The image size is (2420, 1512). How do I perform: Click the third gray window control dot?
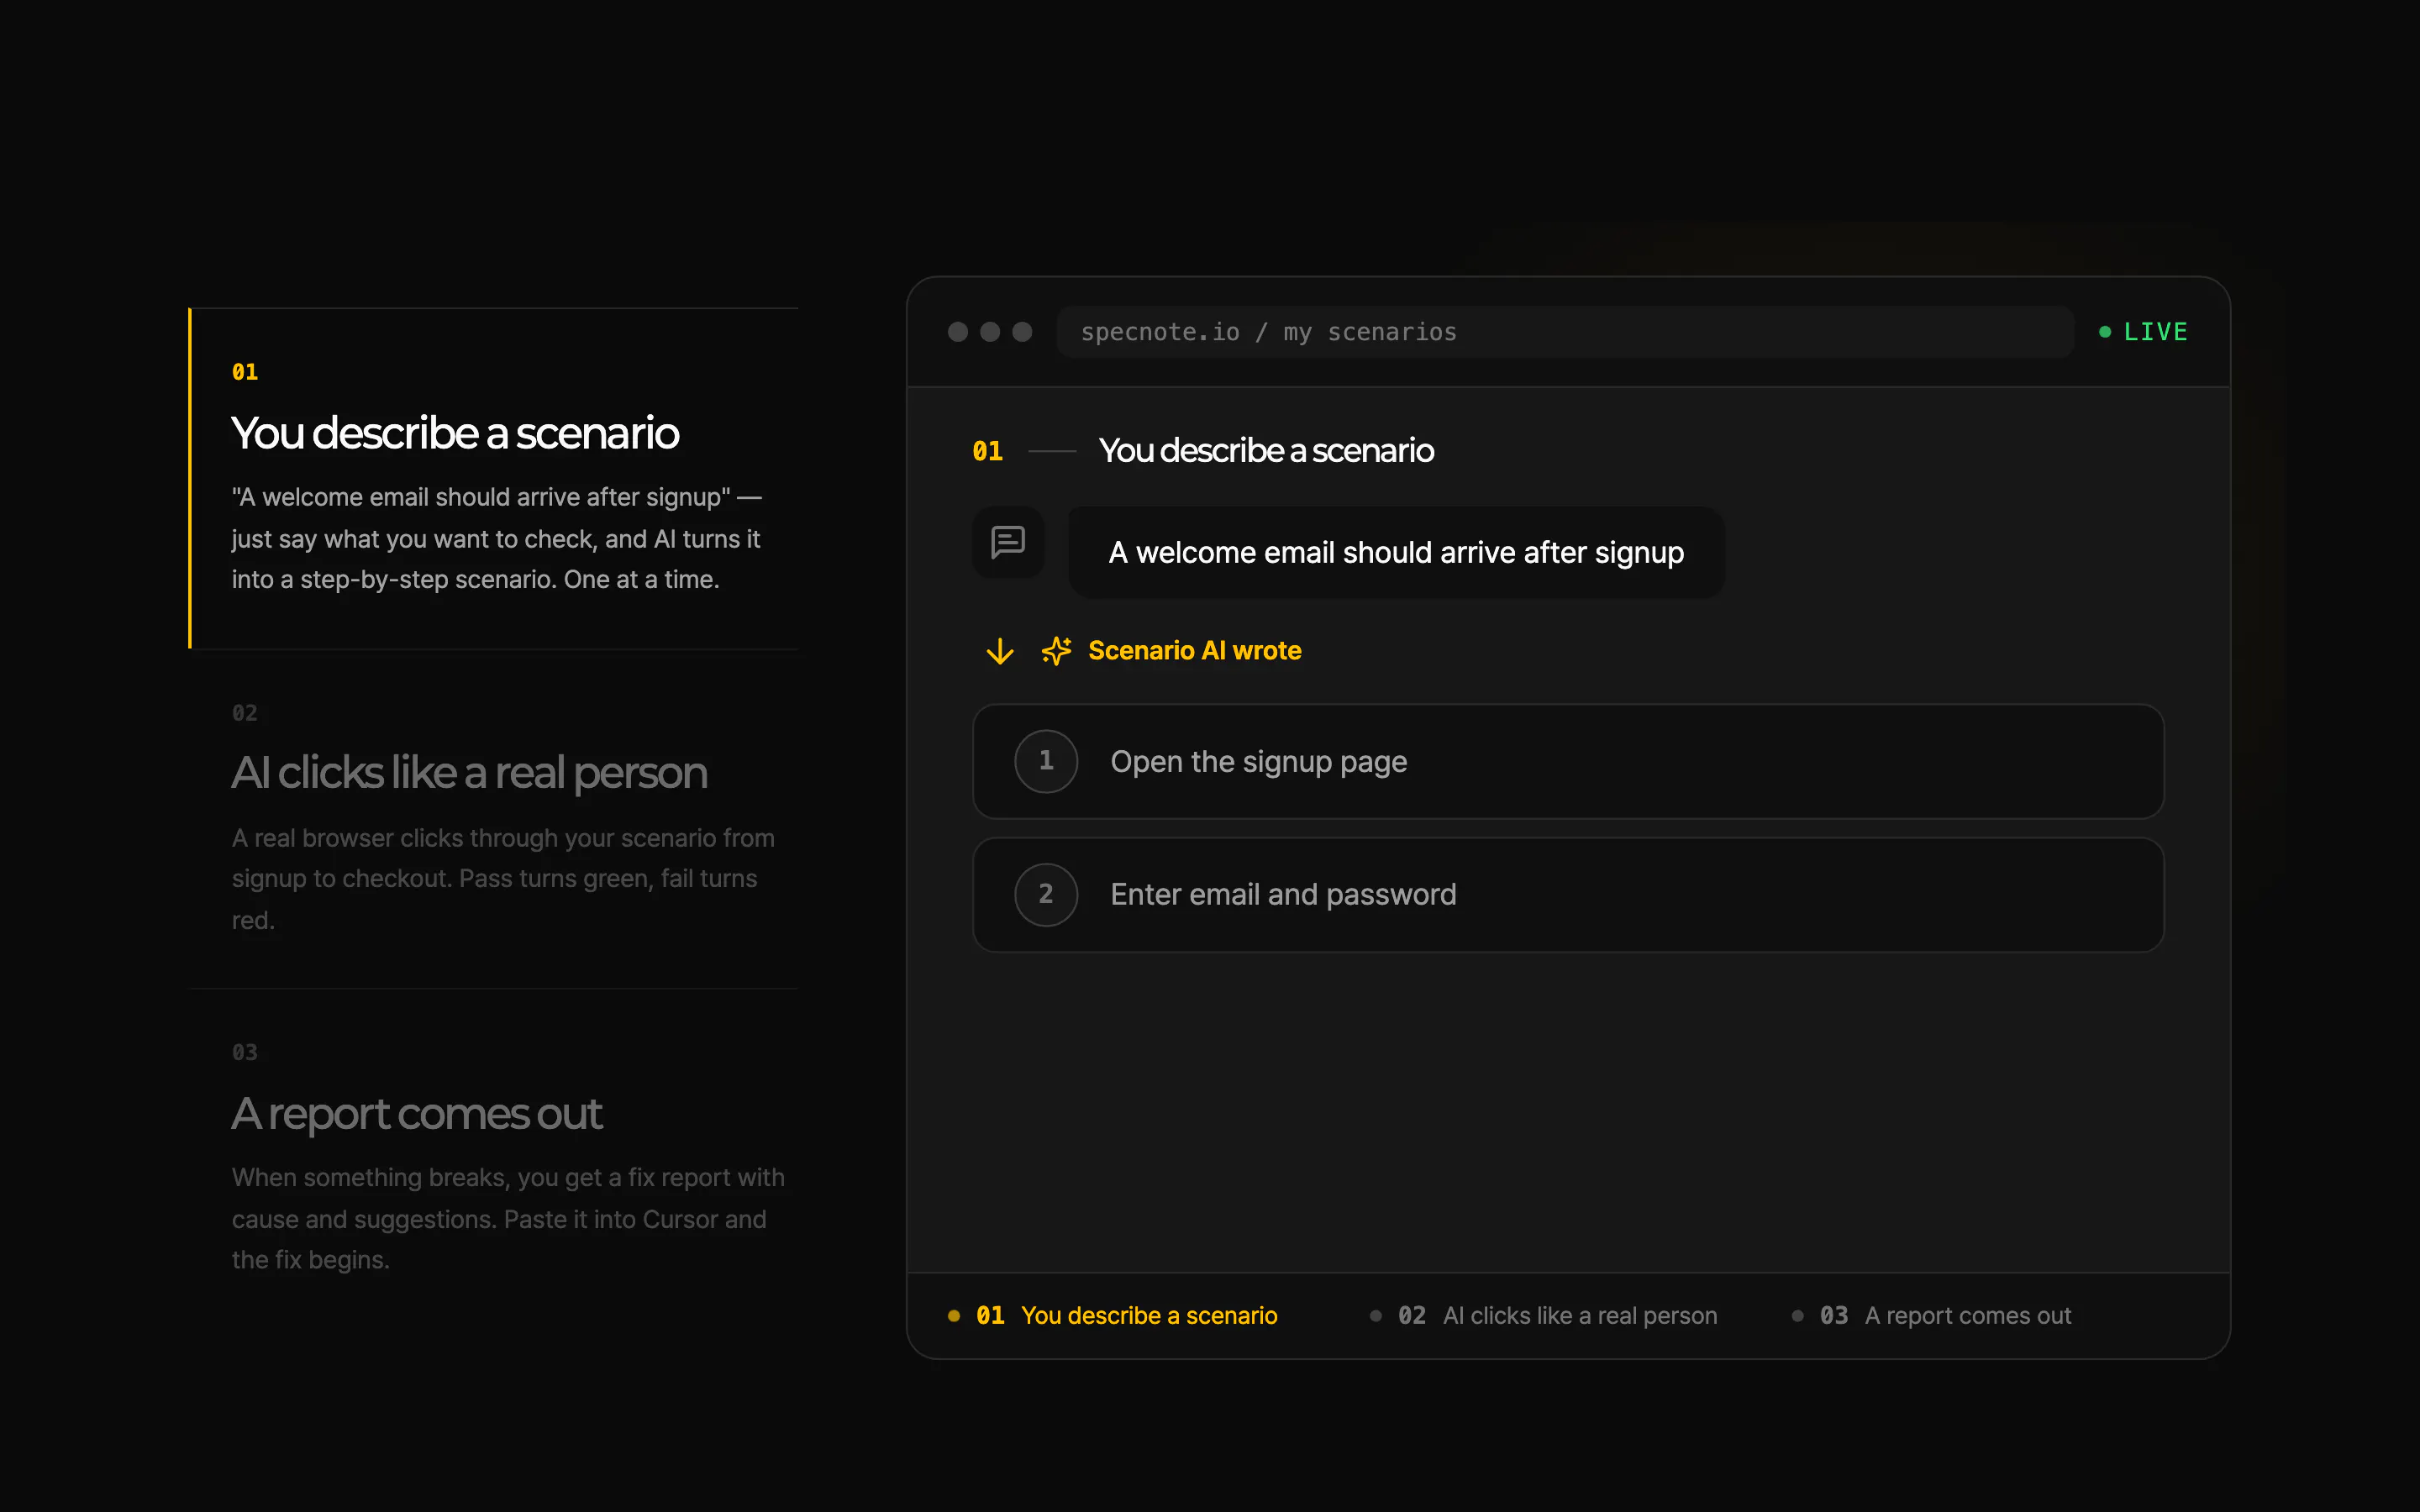[1022, 332]
